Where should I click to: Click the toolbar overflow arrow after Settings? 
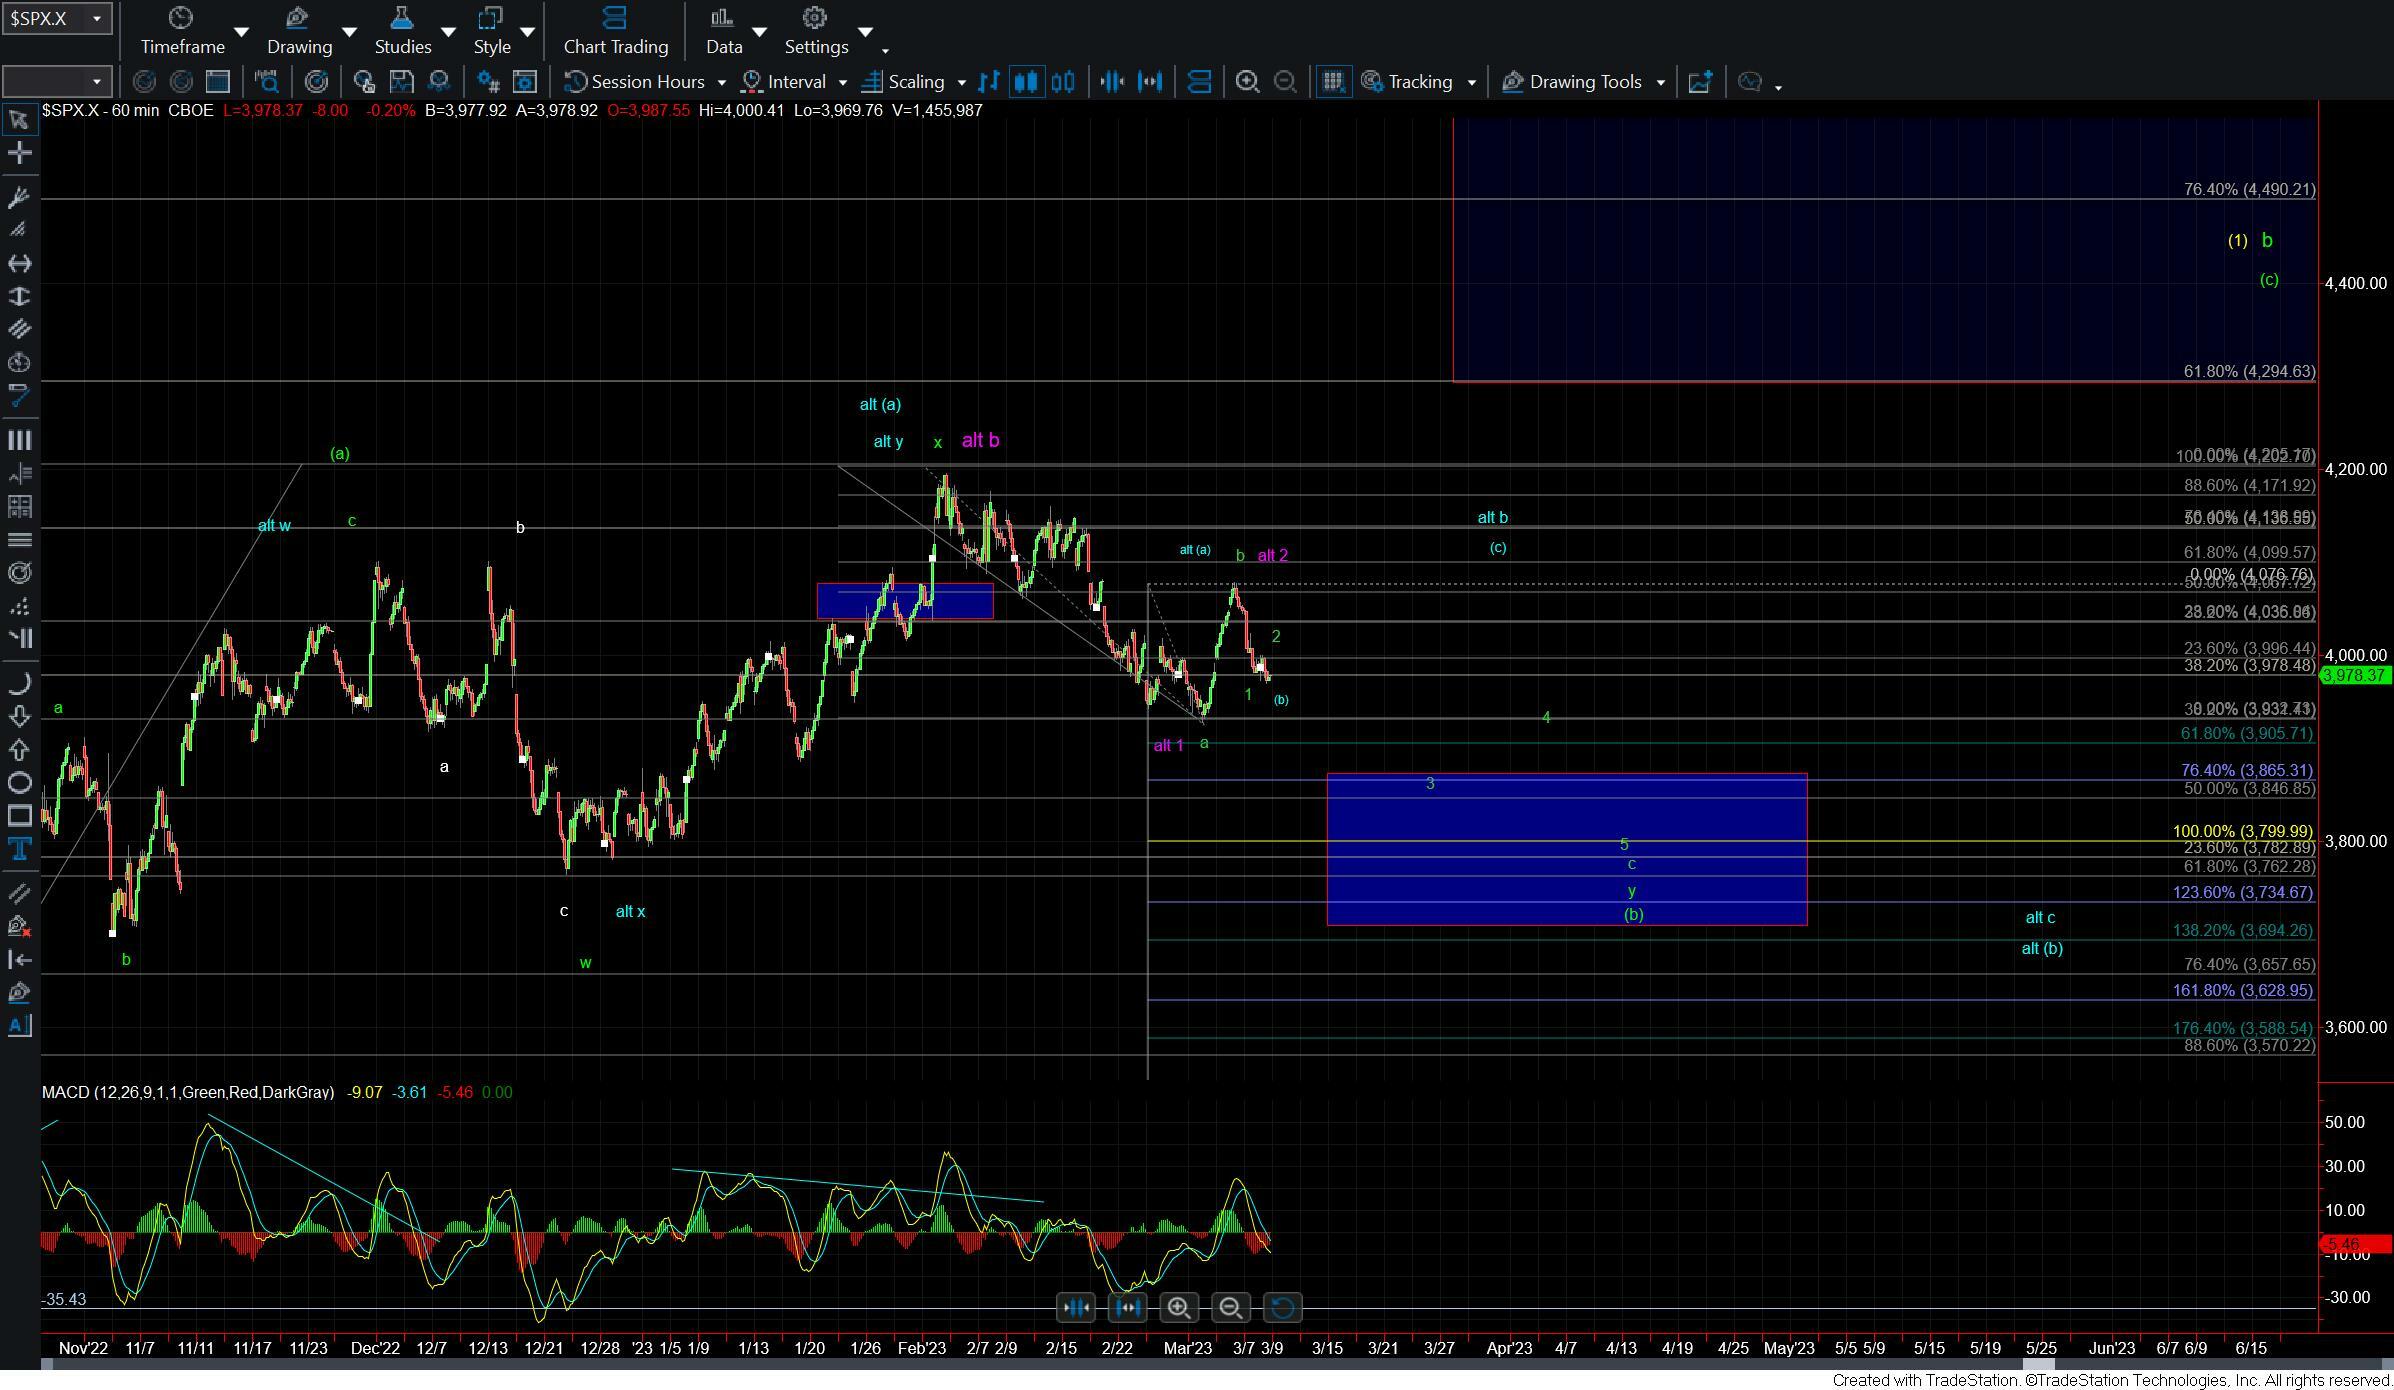tap(885, 50)
